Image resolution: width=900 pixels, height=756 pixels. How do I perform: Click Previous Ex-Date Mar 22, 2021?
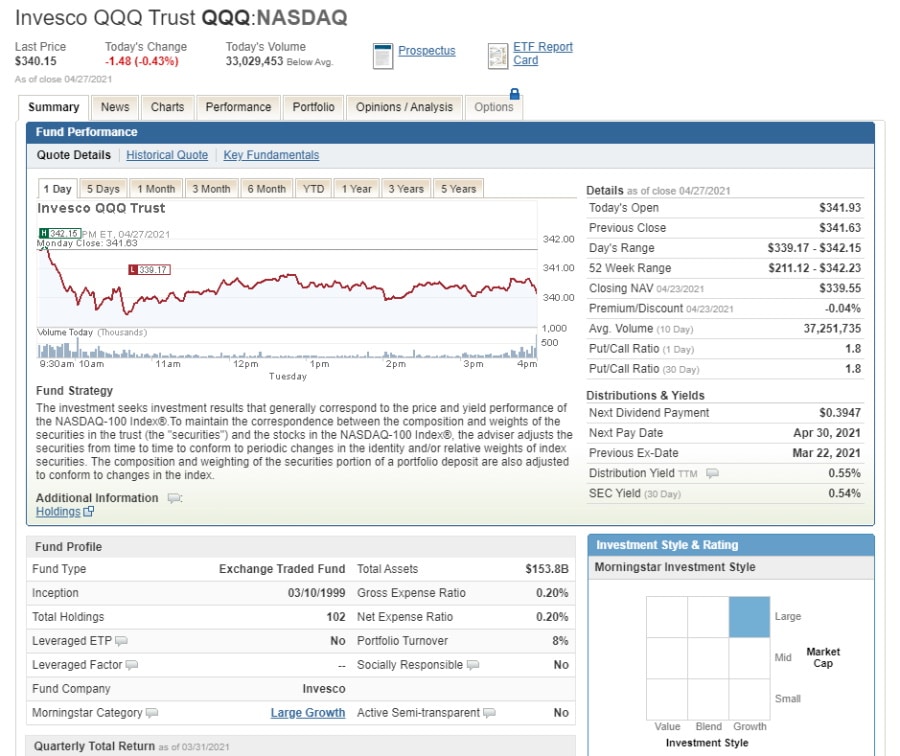coord(827,453)
